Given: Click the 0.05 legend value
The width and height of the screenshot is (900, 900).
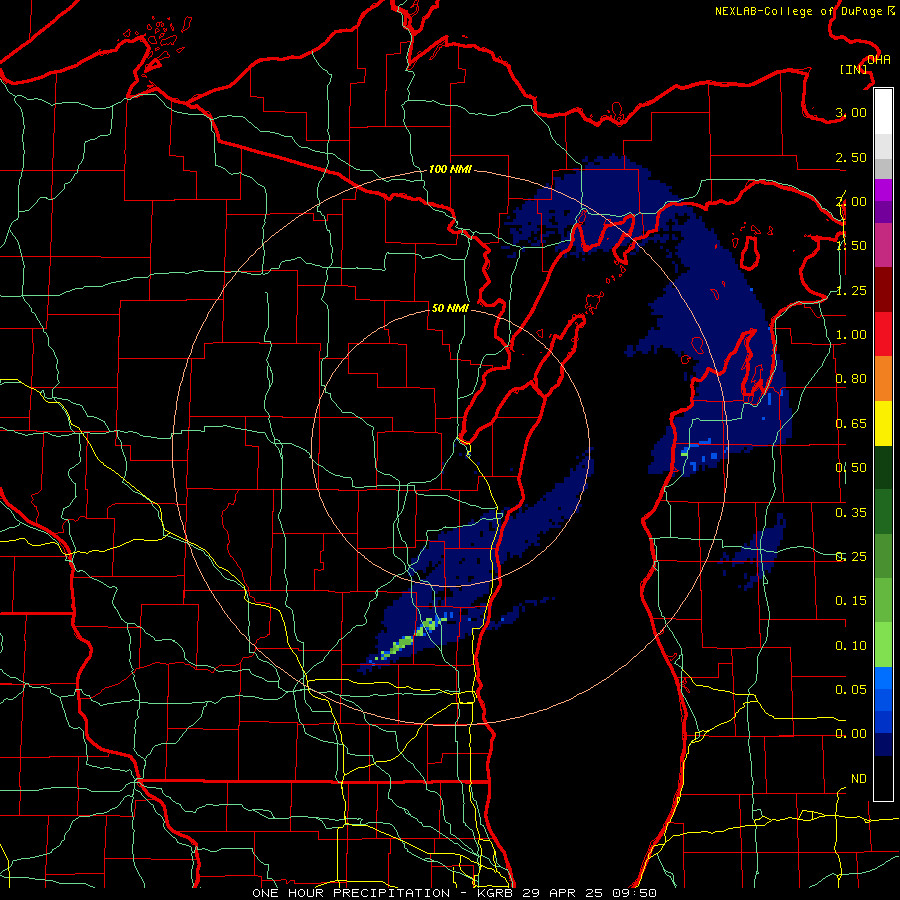Looking at the screenshot, I should (851, 689).
